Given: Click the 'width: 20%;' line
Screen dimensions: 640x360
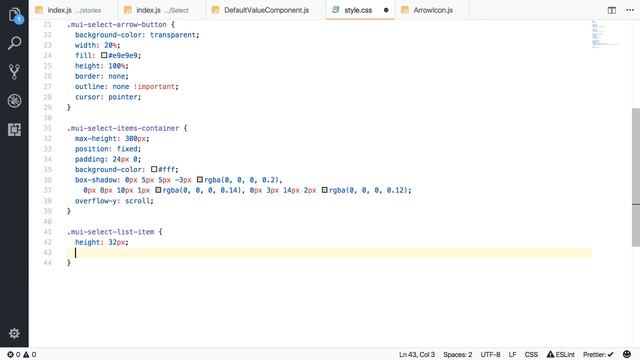Looking at the screenshot, I should point(98,45).
